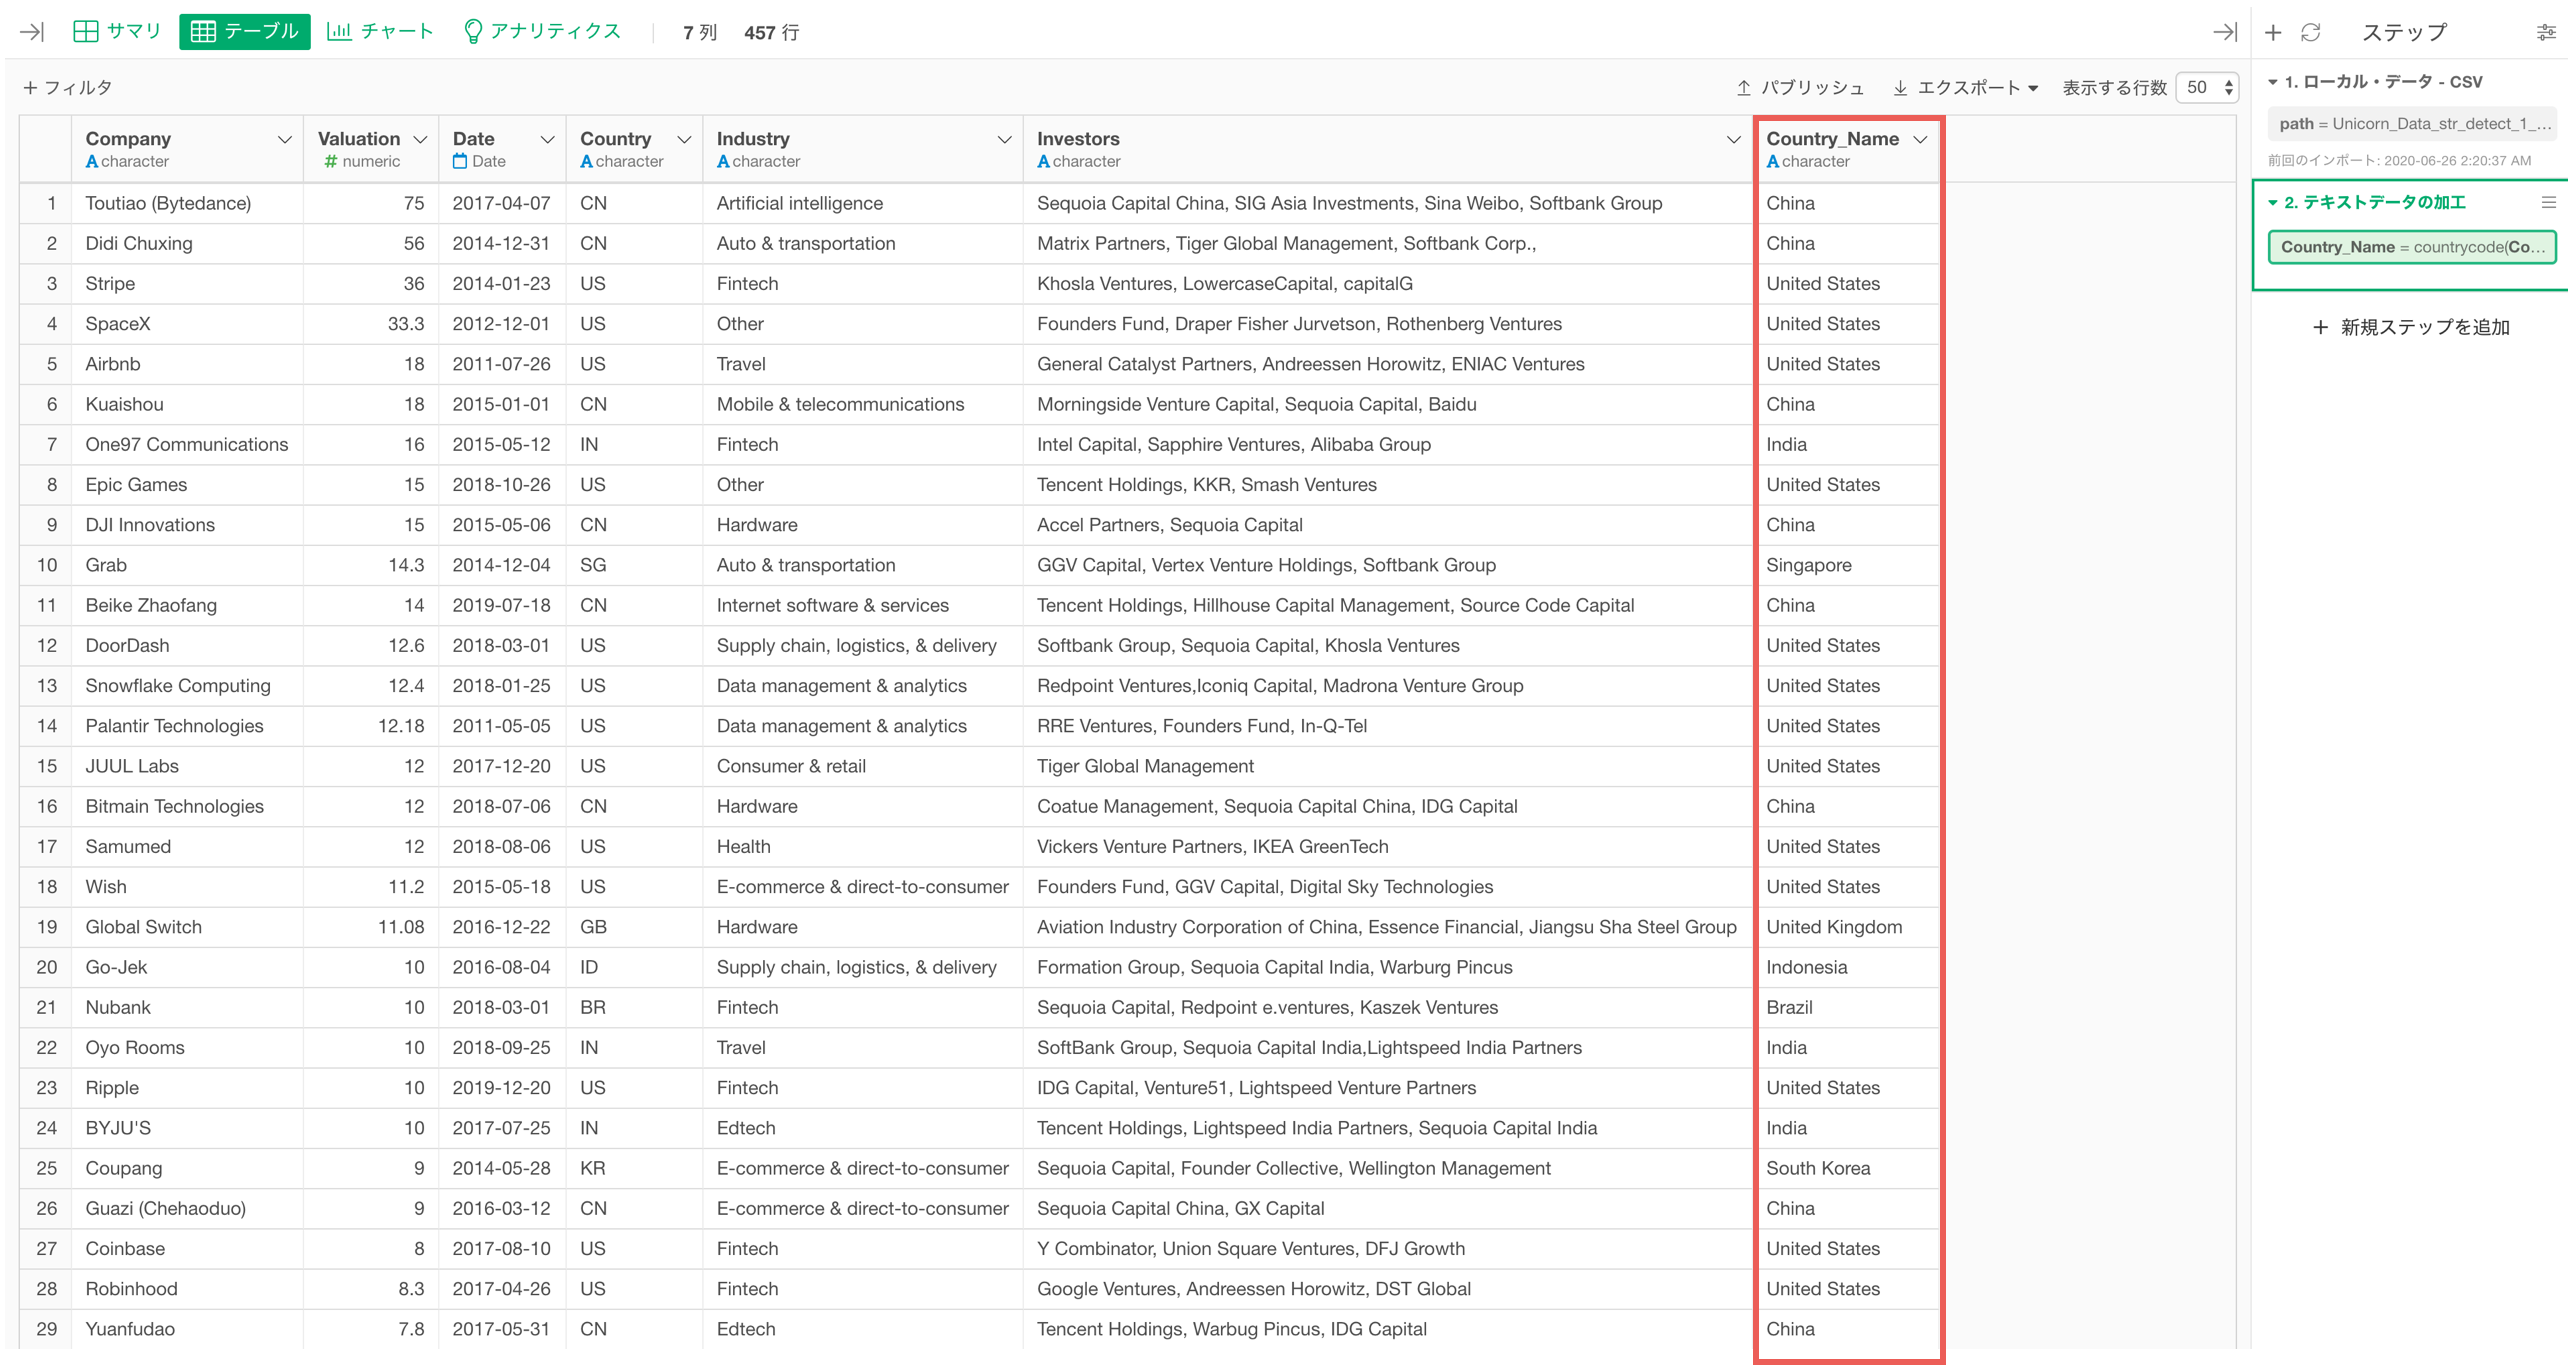The height and width of the screenshot is (1370, 2568).
Task: Click Country character type A icon
Action: coord(586,161)
